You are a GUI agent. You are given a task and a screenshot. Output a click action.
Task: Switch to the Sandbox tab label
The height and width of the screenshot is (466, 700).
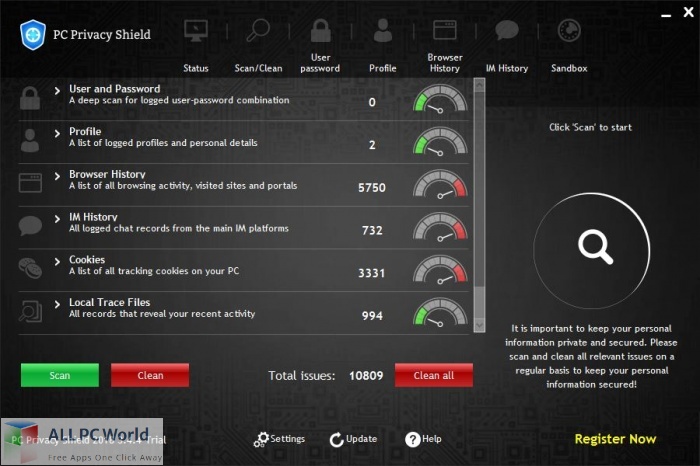point(569,68)
